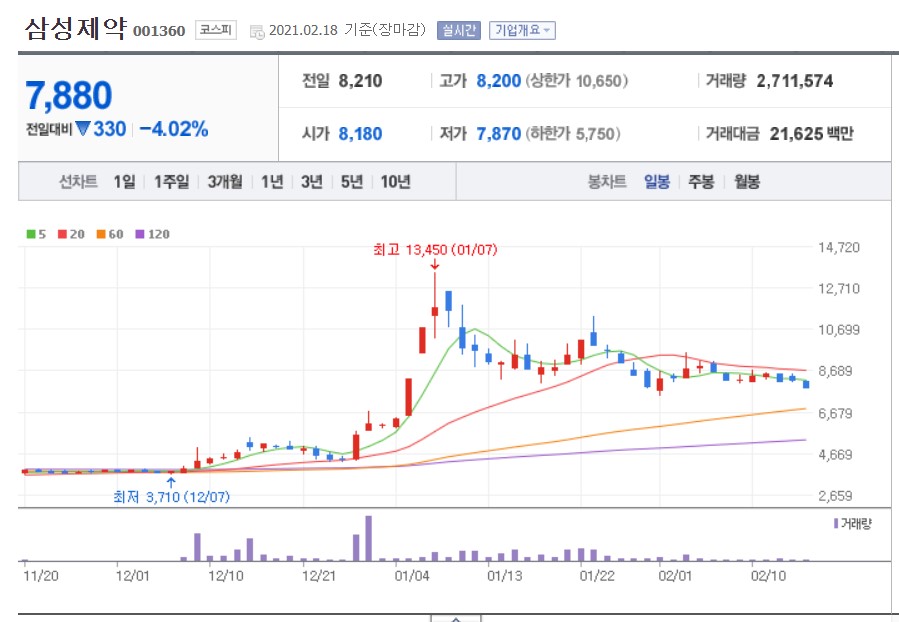Click the orange 60-day moving average legend swatch
The height and width of the screenshot is (622, 899).
tap(101, 234)
